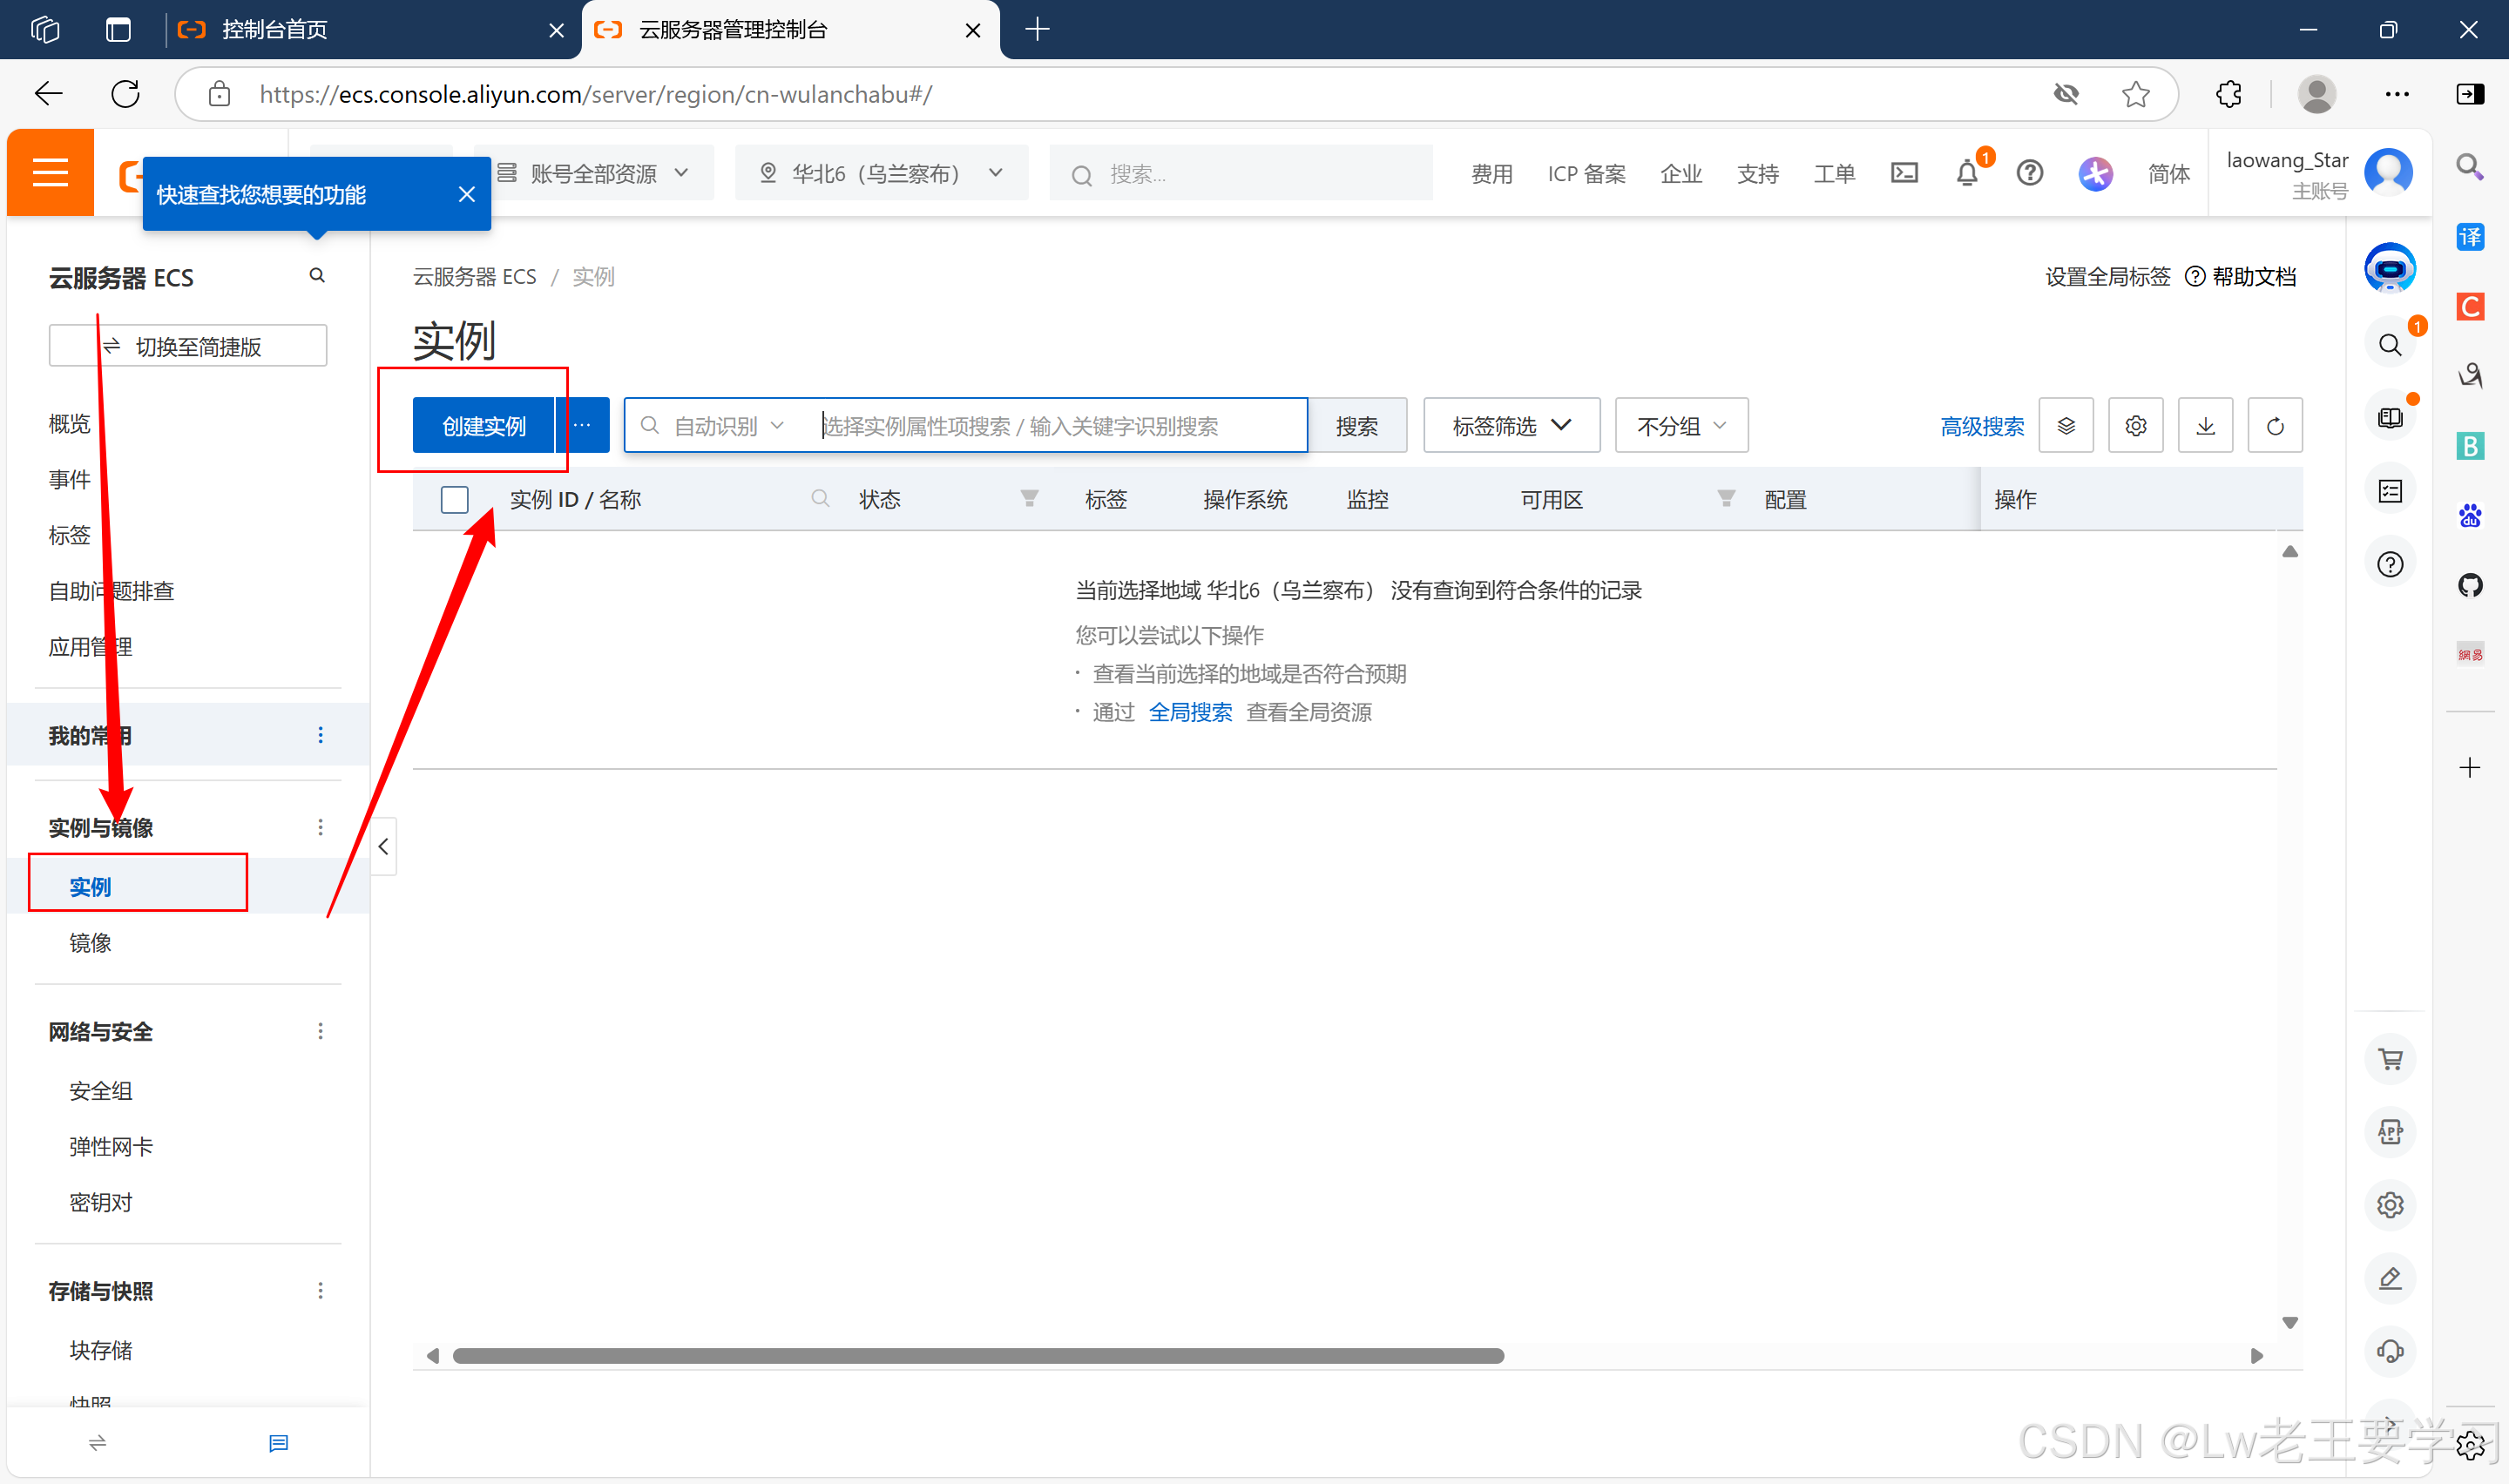Open 实例与镜像 section options menu
This screenshot has width=2509, height=1484.
point(320,827)
